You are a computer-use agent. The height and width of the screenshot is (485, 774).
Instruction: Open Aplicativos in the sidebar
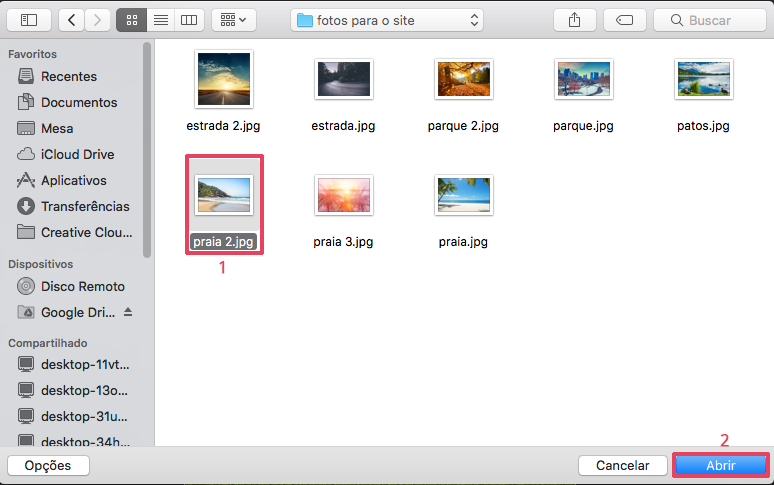click(62, 181)
